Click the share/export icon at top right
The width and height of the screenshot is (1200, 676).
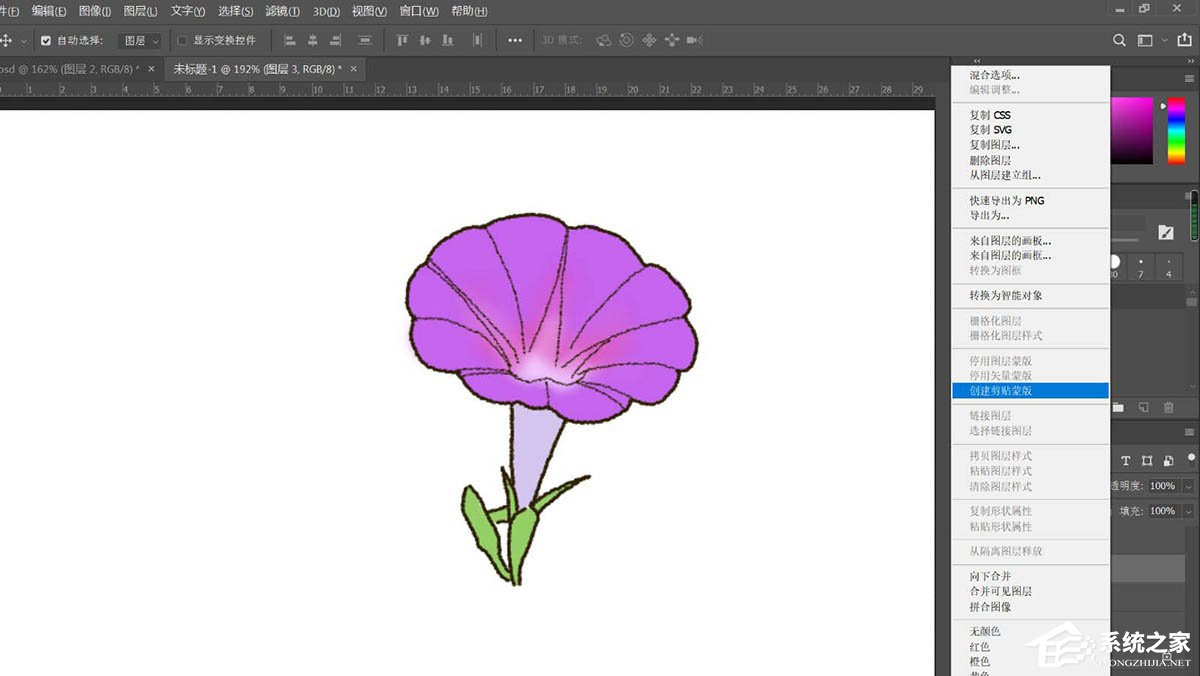[x=1185, y=41]
